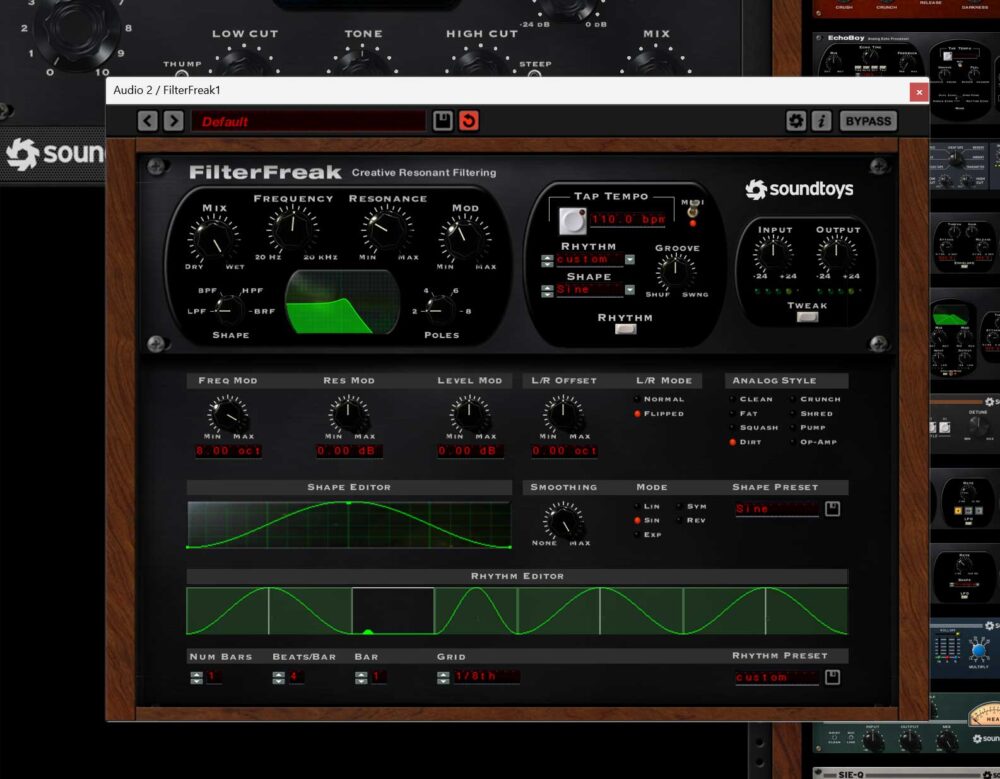The image size is (1000, 779).
Task: Click the Rhythm up/down stepper in Tap Tempo panel
Action: pos(547,260)
